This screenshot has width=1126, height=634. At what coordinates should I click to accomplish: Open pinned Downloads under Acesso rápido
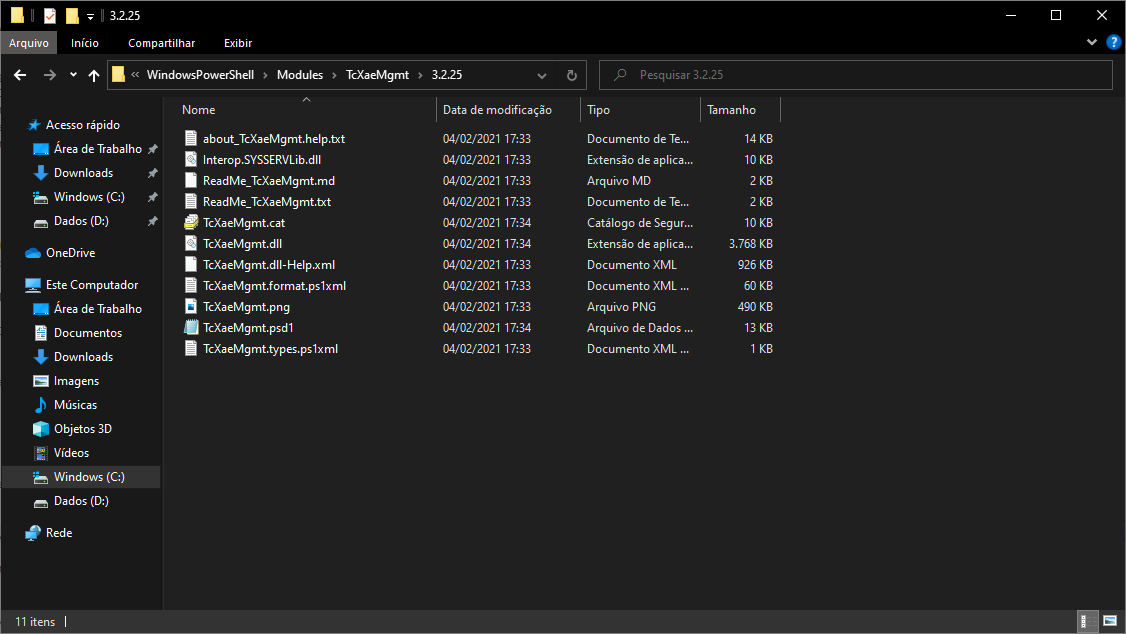[x=83, y=173]
